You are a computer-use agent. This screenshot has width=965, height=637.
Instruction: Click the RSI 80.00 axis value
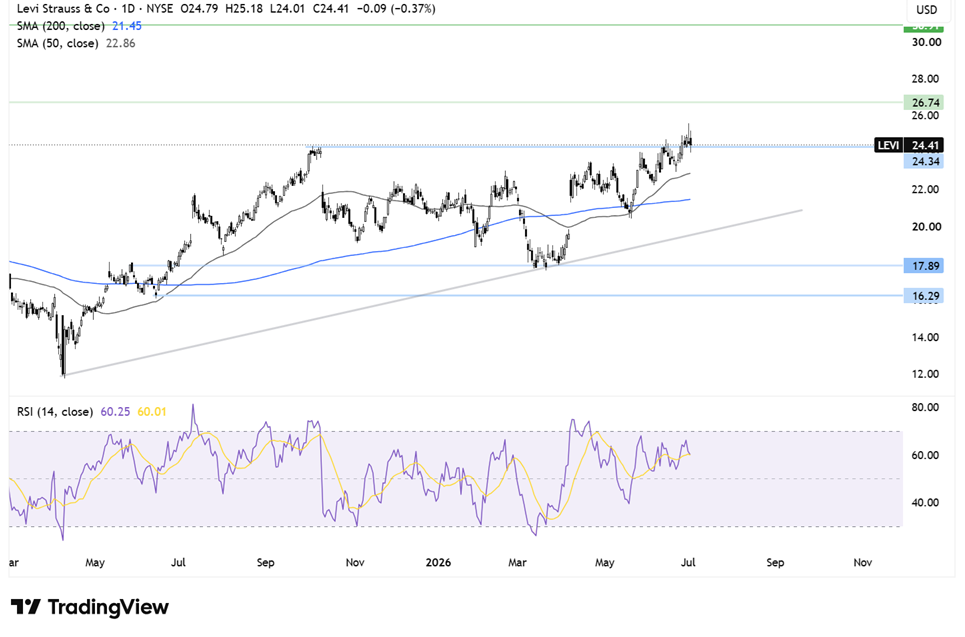click(x=926, y=407)
